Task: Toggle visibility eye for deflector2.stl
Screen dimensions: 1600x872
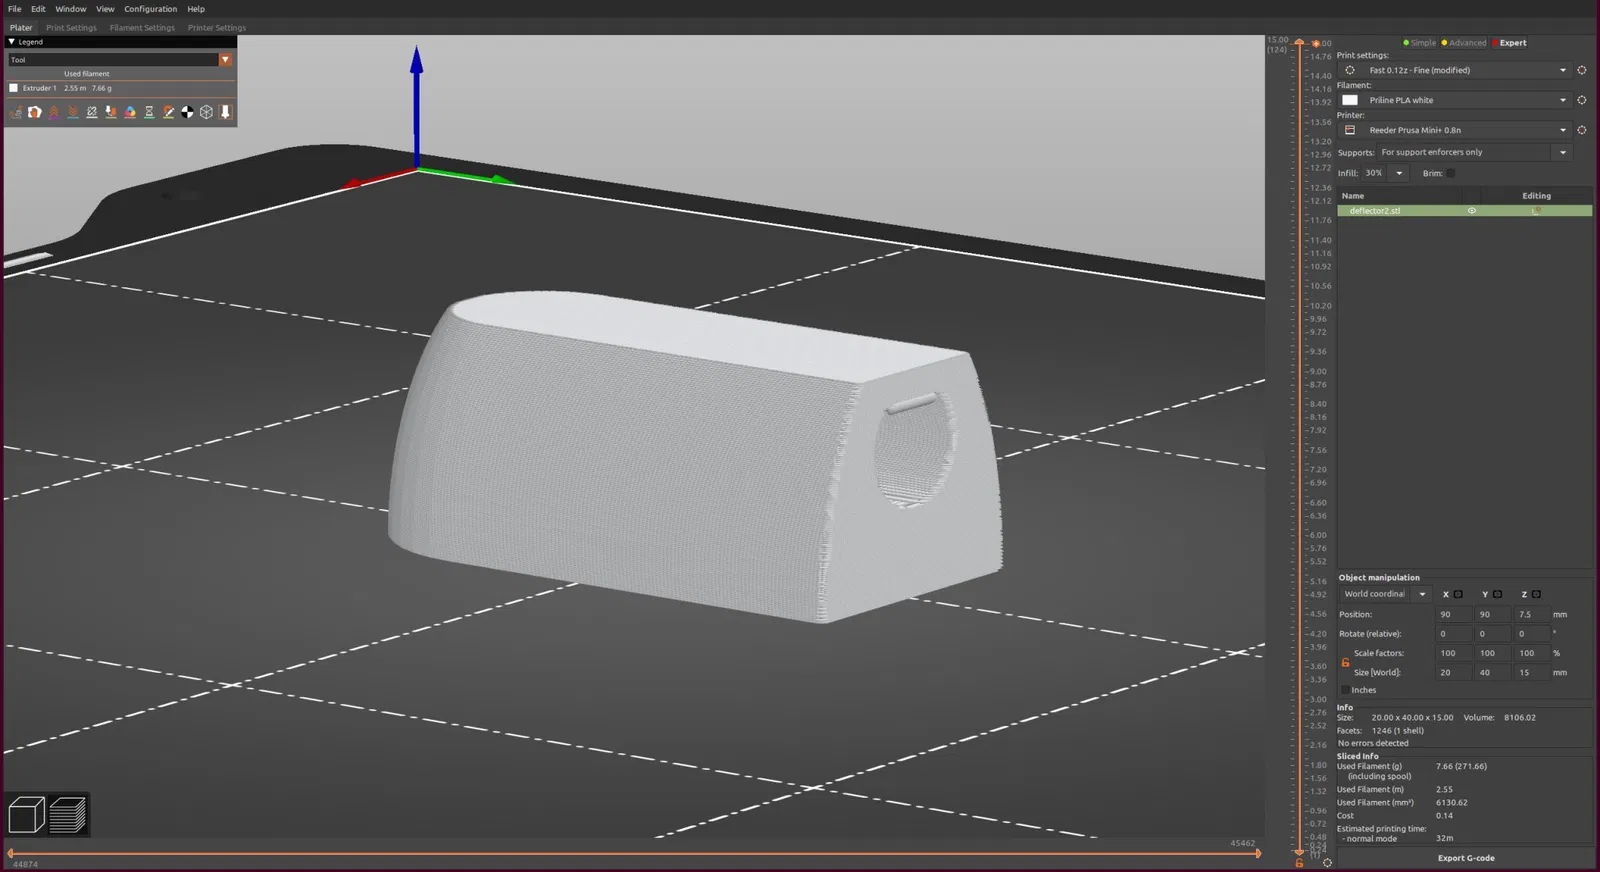Action: (1471, 211)
